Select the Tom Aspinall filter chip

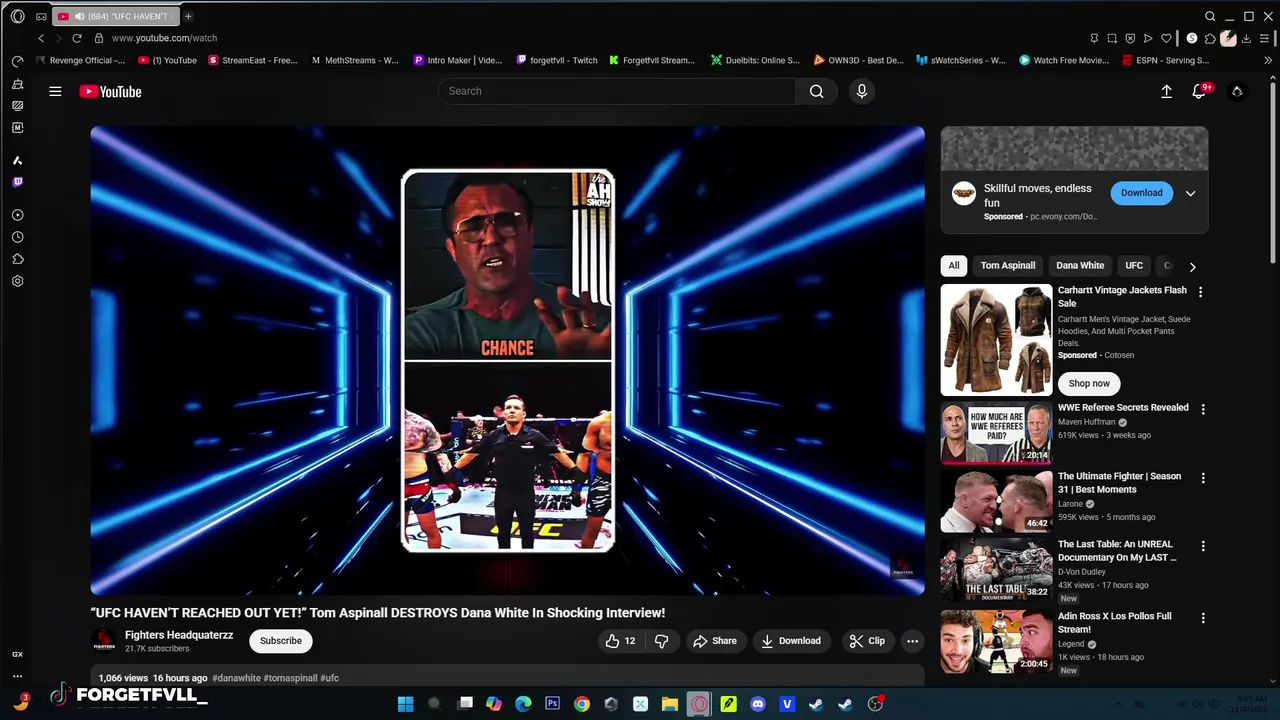[1007, 266]
